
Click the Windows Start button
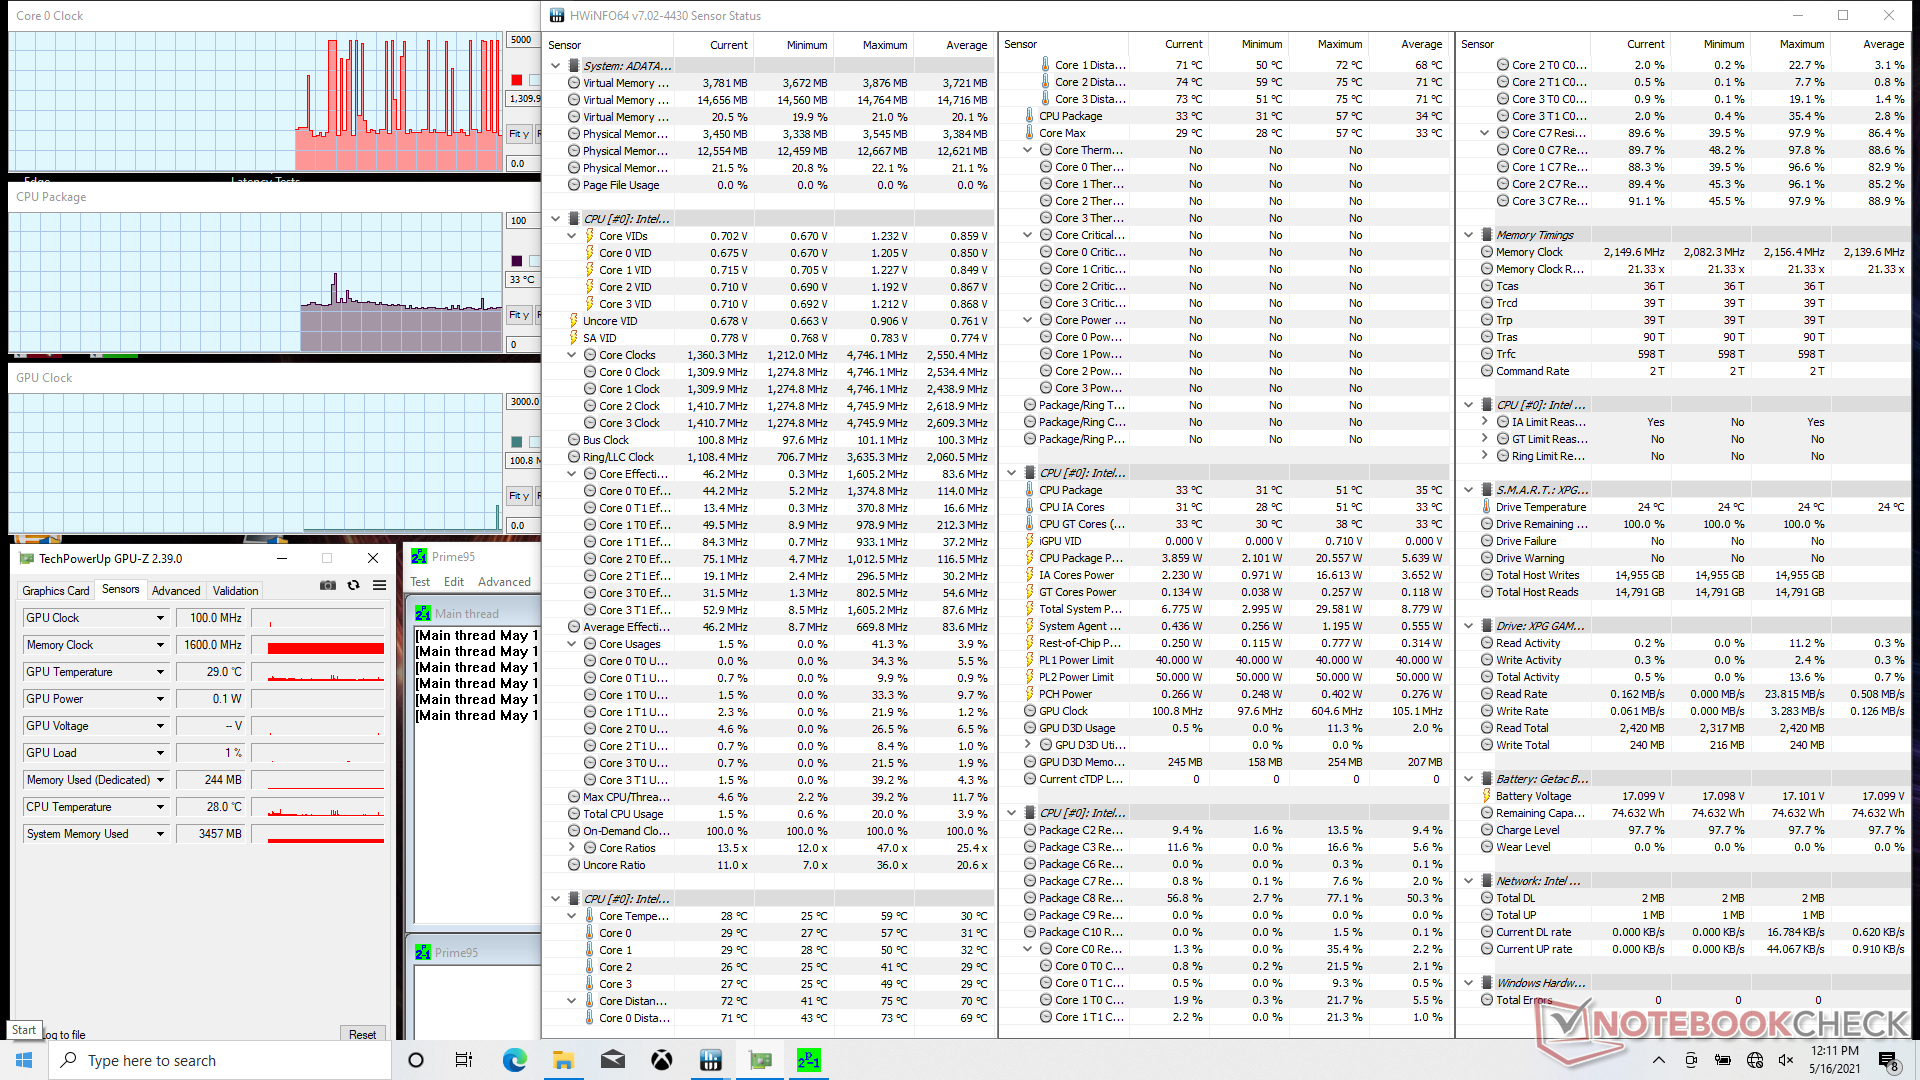click(24, 1060)
